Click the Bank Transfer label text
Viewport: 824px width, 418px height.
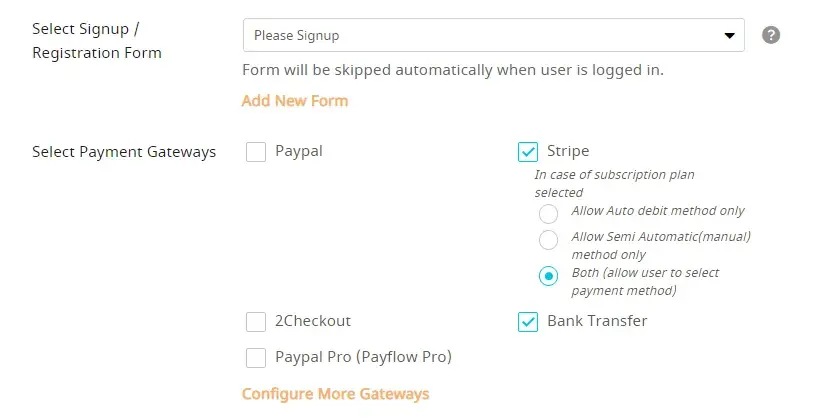pyautogui.click(x=597, y=321)
